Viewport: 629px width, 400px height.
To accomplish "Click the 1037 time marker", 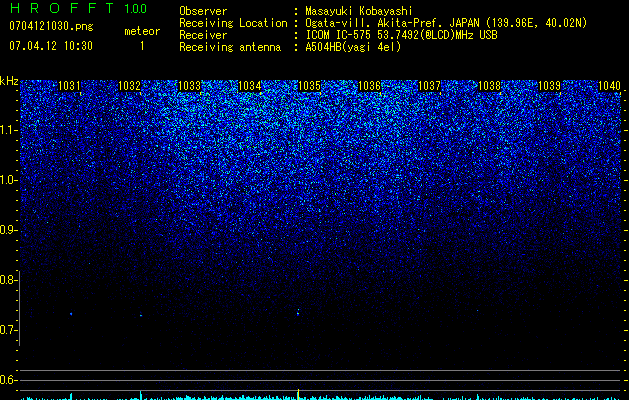I will pyautogui.click(x=429, y=86).
